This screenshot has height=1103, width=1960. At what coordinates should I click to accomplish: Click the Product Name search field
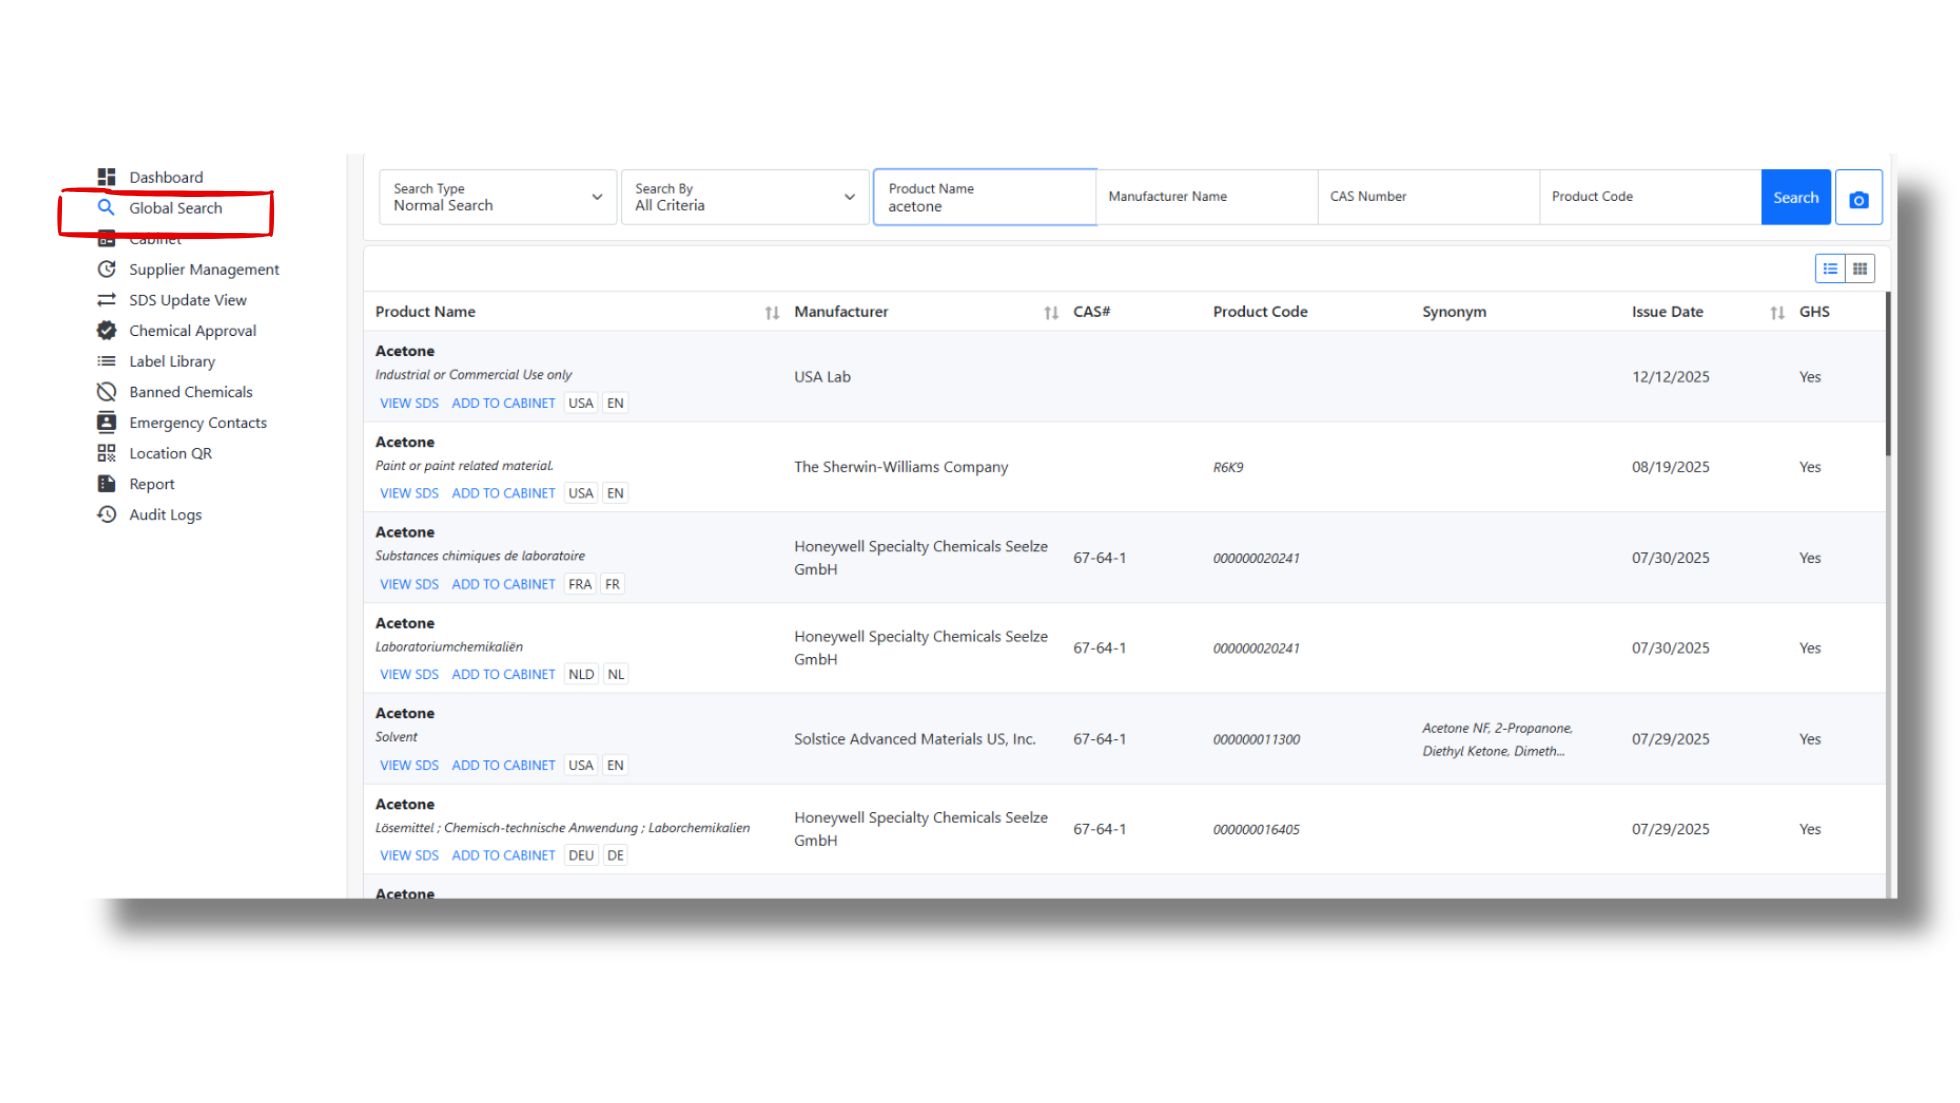985,197
